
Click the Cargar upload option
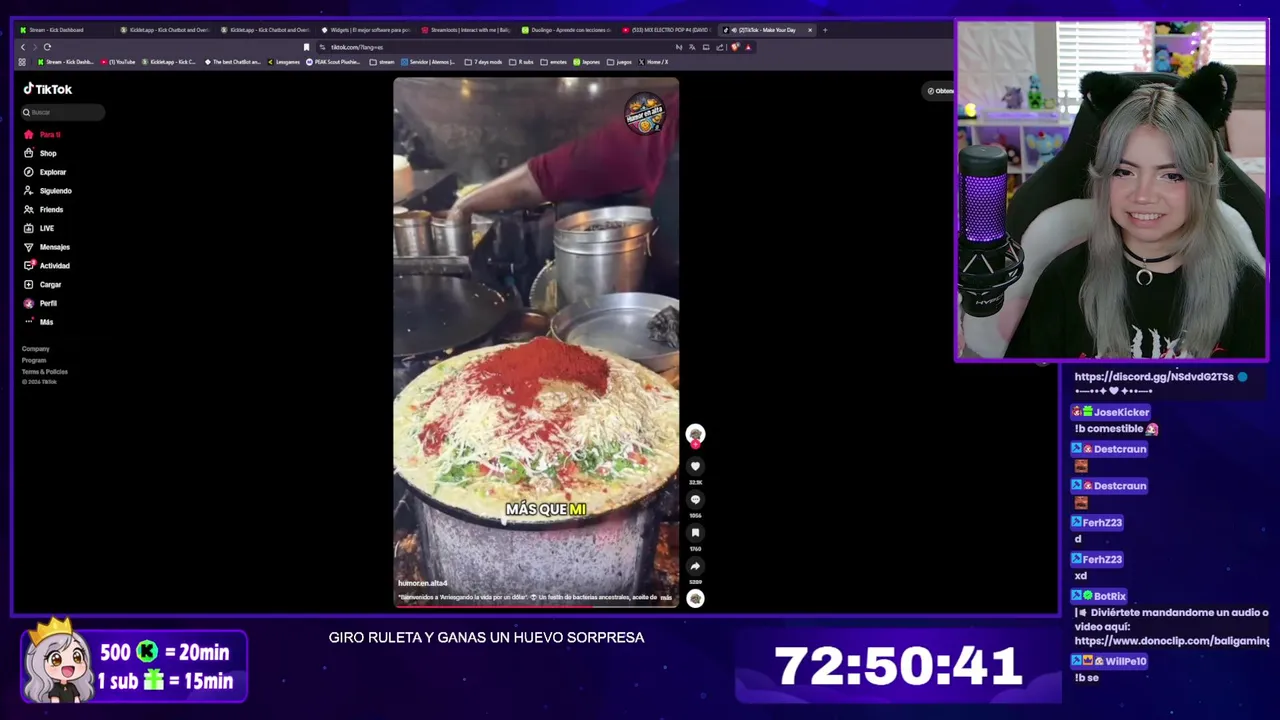(x=43, y=284)
